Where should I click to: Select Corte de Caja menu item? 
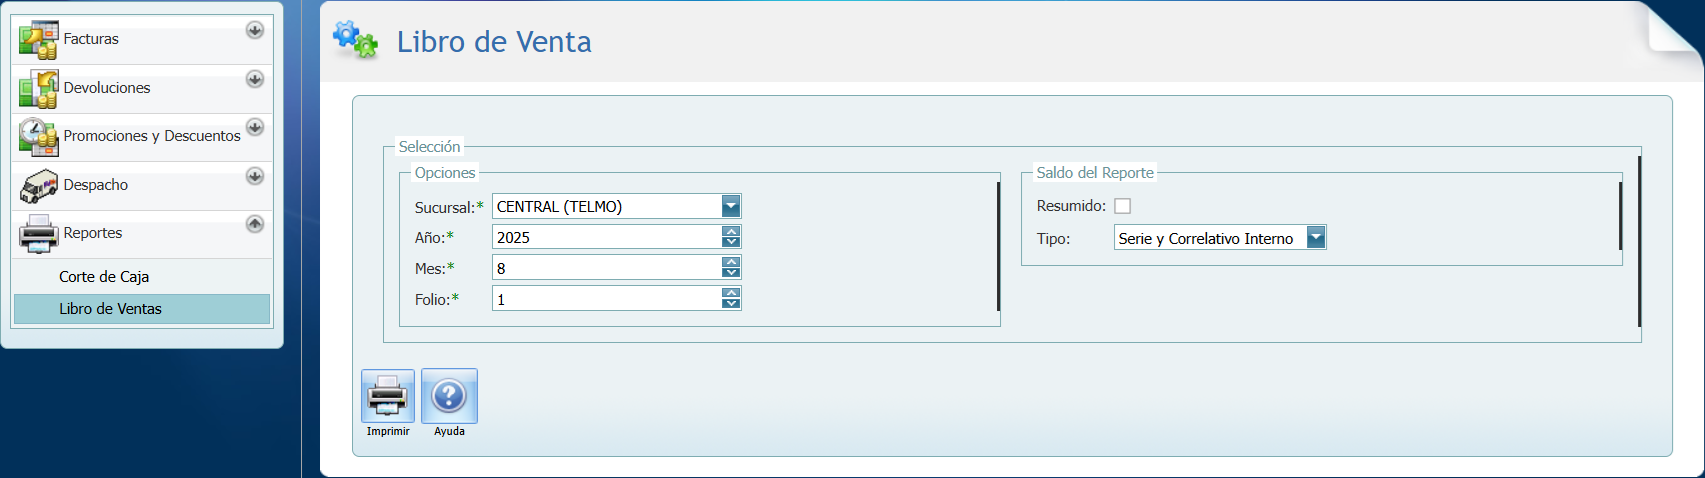click(104, 277)
